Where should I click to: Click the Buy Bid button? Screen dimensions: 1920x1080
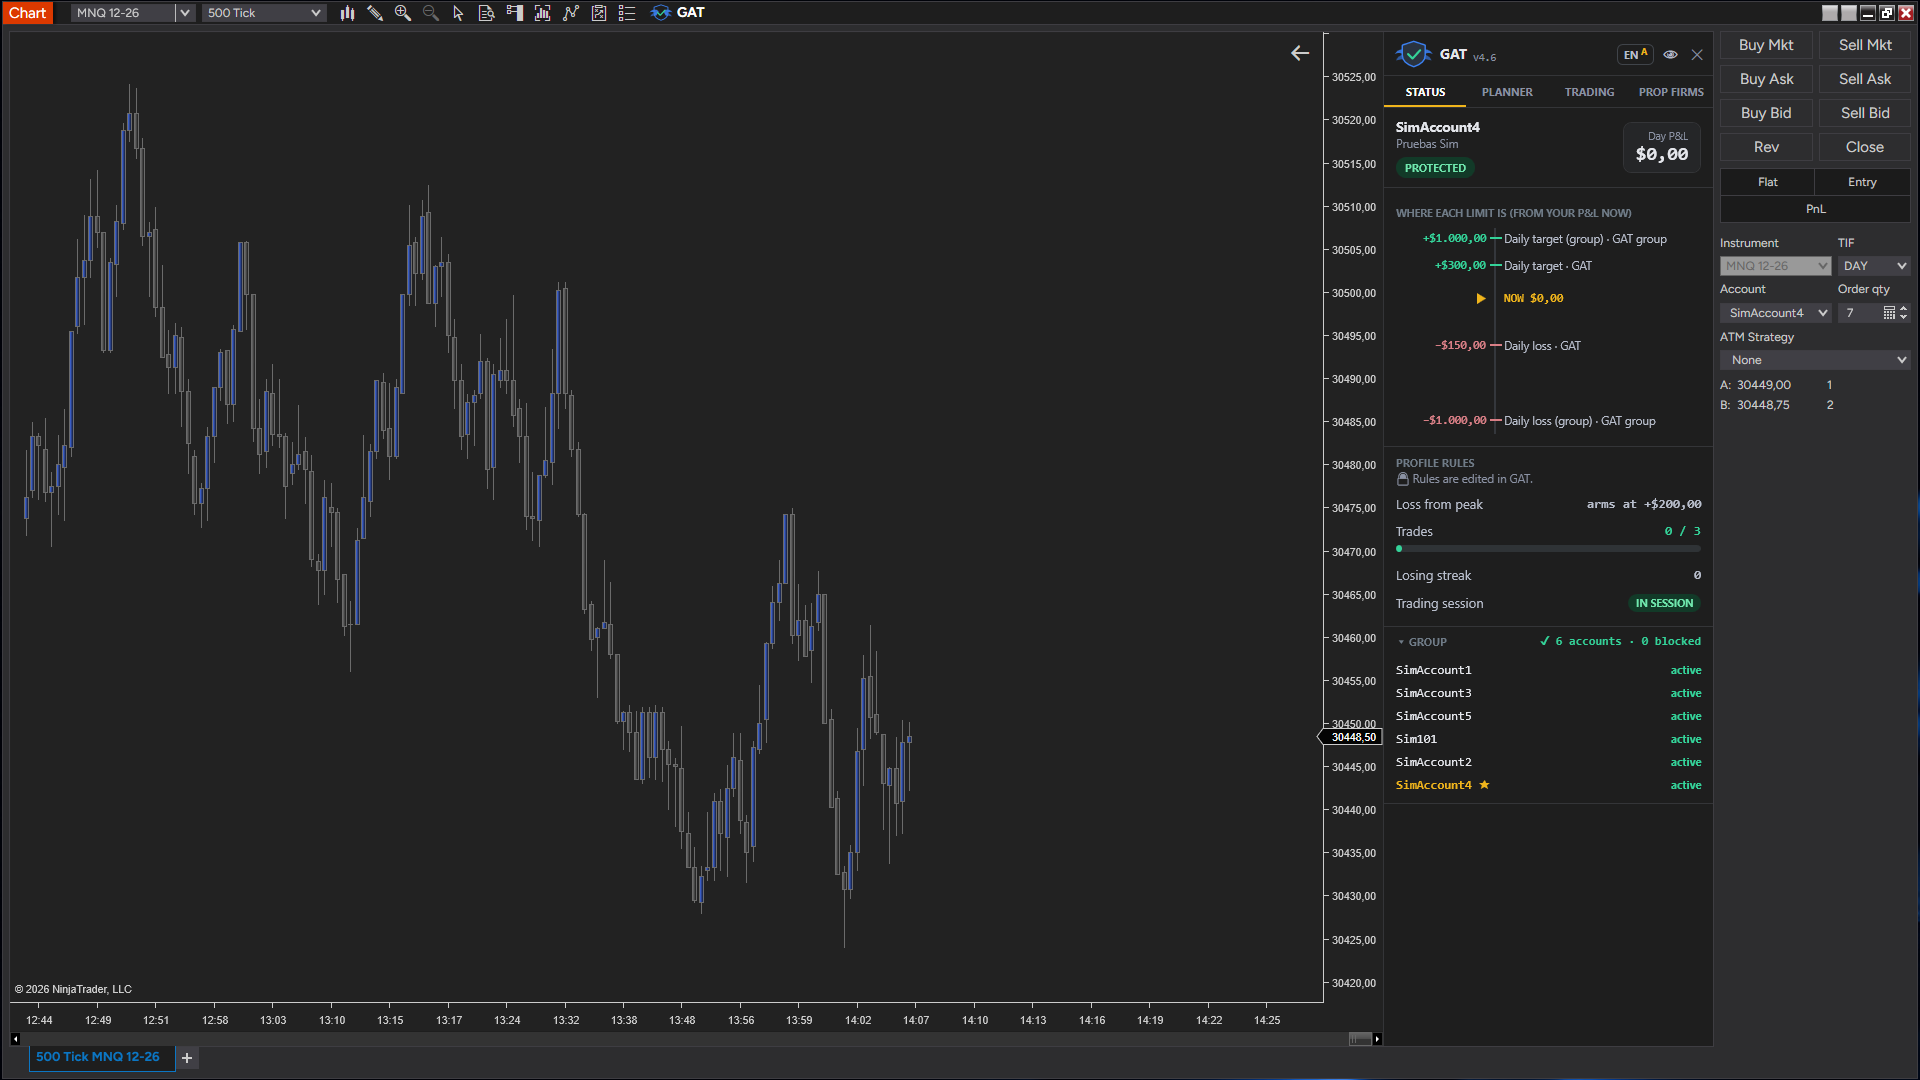tap(1766, 113)
